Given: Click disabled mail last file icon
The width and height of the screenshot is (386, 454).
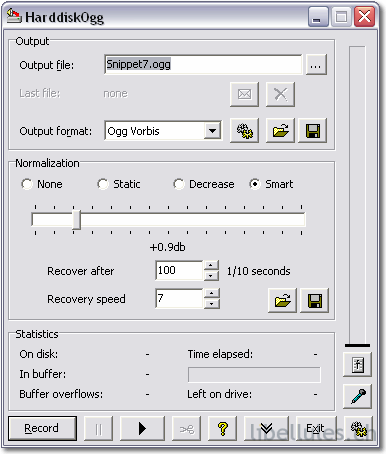Looking at the screenshot, I should pyautogui.click(x=244, y=94).
